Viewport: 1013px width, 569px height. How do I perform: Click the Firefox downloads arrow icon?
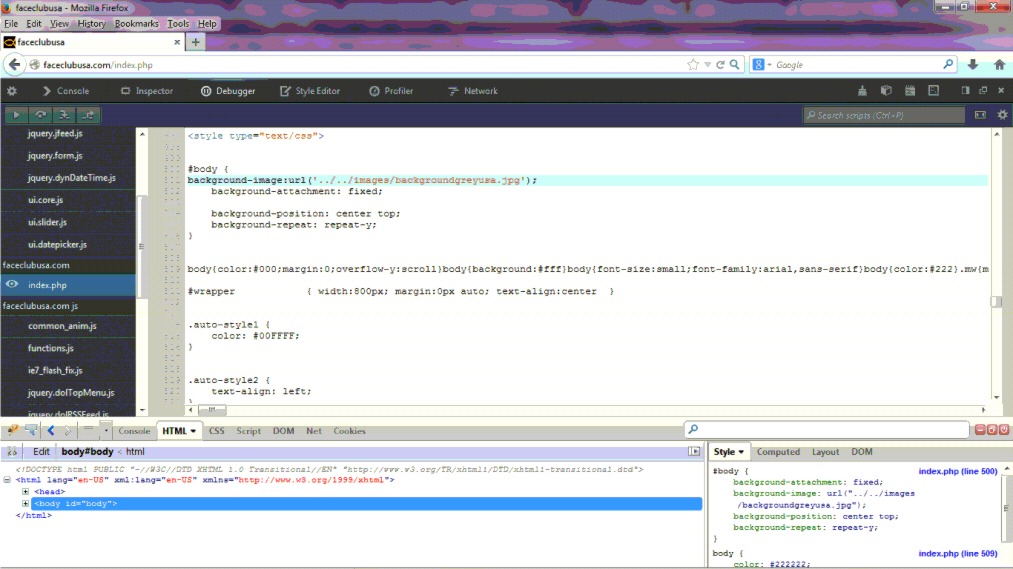(x=973, y=65)
